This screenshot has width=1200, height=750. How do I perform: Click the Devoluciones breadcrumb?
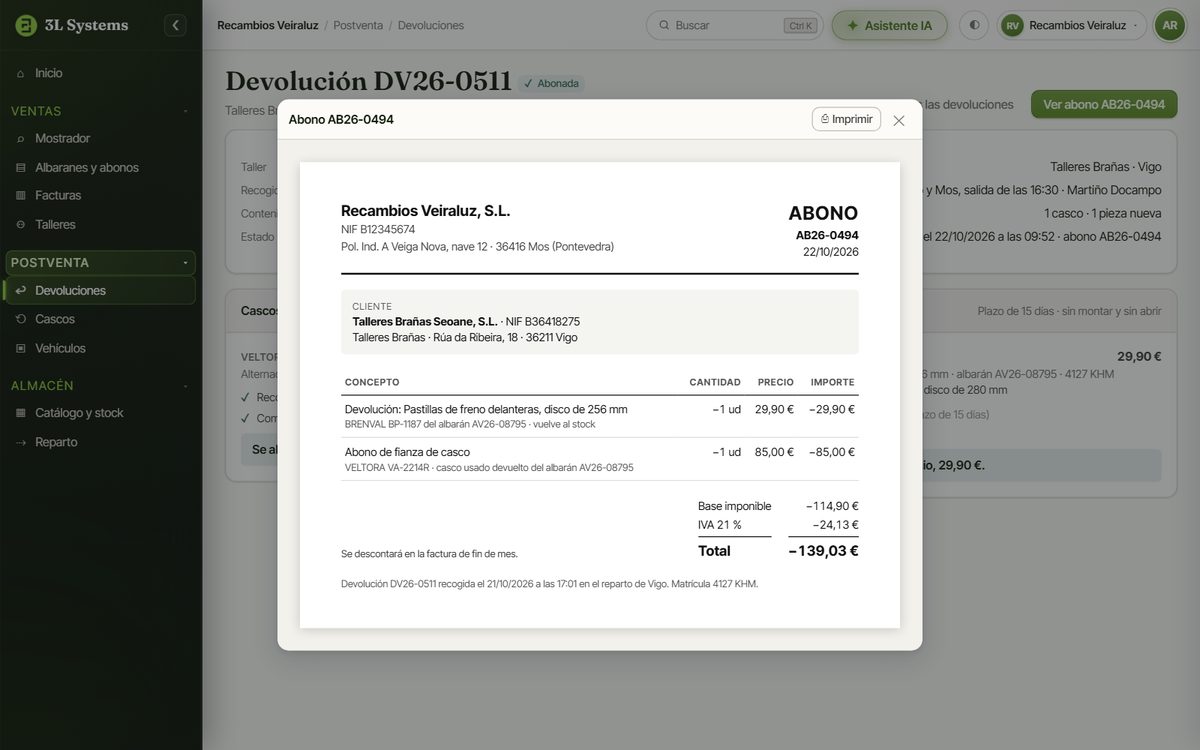tap(431, 25)
